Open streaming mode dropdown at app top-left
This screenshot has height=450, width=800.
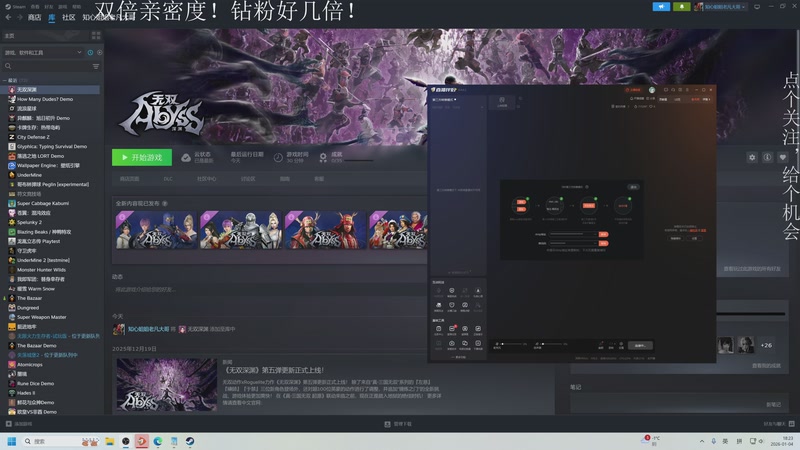click(x=444, y=99)
